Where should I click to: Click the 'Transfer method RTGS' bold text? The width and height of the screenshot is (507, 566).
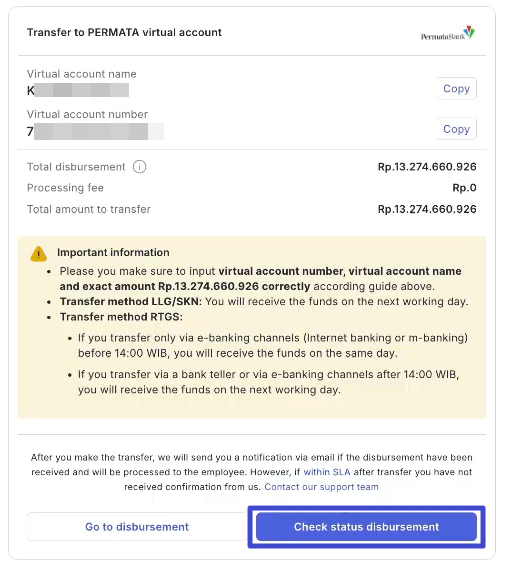tap(121, 317)
